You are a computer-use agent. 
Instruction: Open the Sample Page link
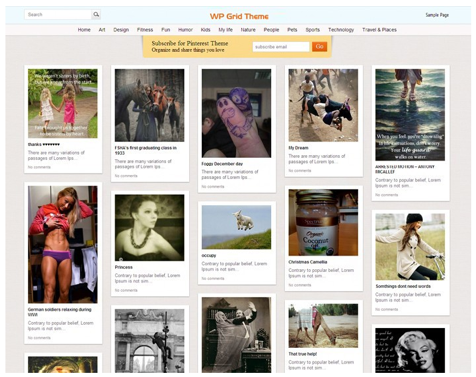click(437, 15)
